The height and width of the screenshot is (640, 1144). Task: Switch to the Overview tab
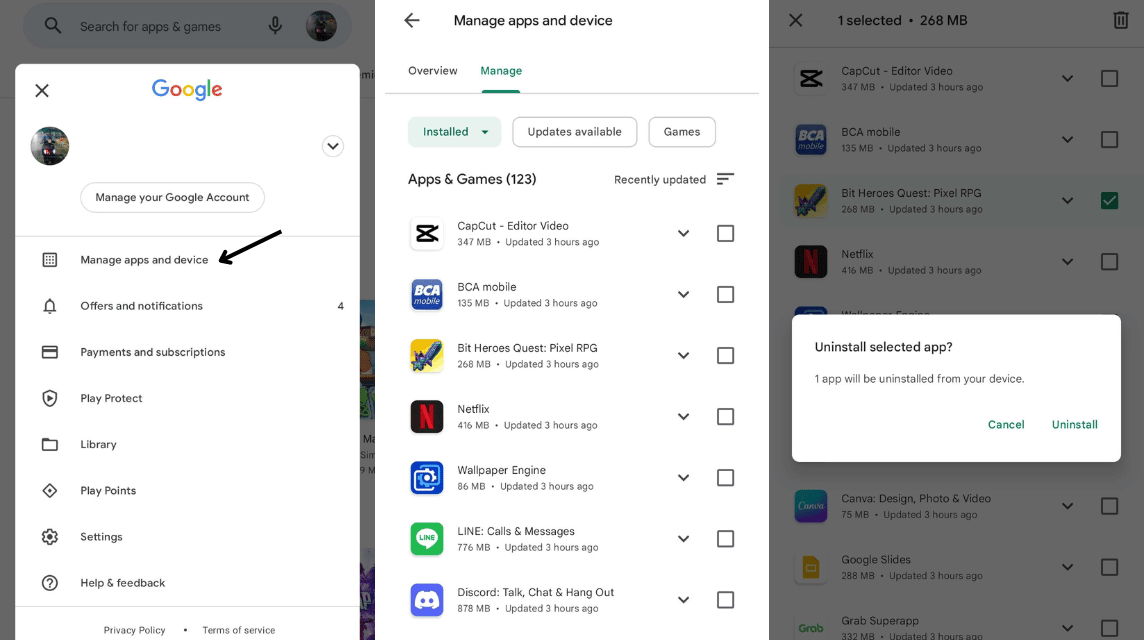433,71
